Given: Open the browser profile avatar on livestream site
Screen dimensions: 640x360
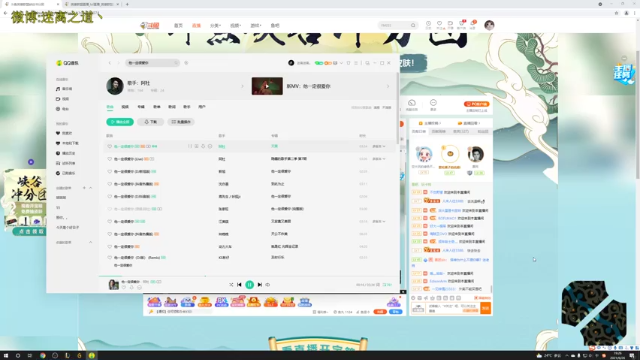Looking at the screenshot, I should coord(489,25).
